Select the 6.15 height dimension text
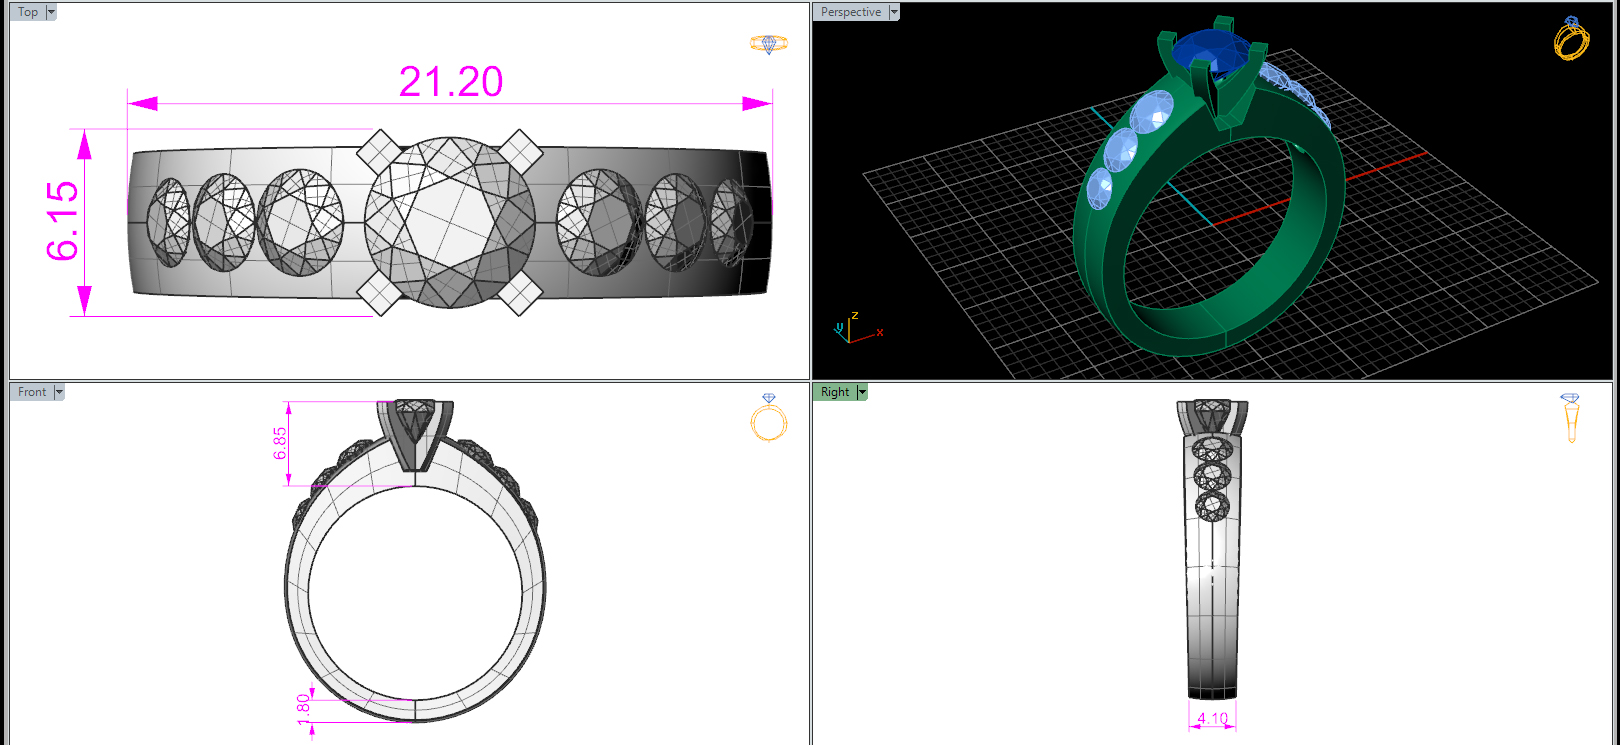The width and height of the screenshot is (1620, 745). pyautogui.click(x=62, y=221)
